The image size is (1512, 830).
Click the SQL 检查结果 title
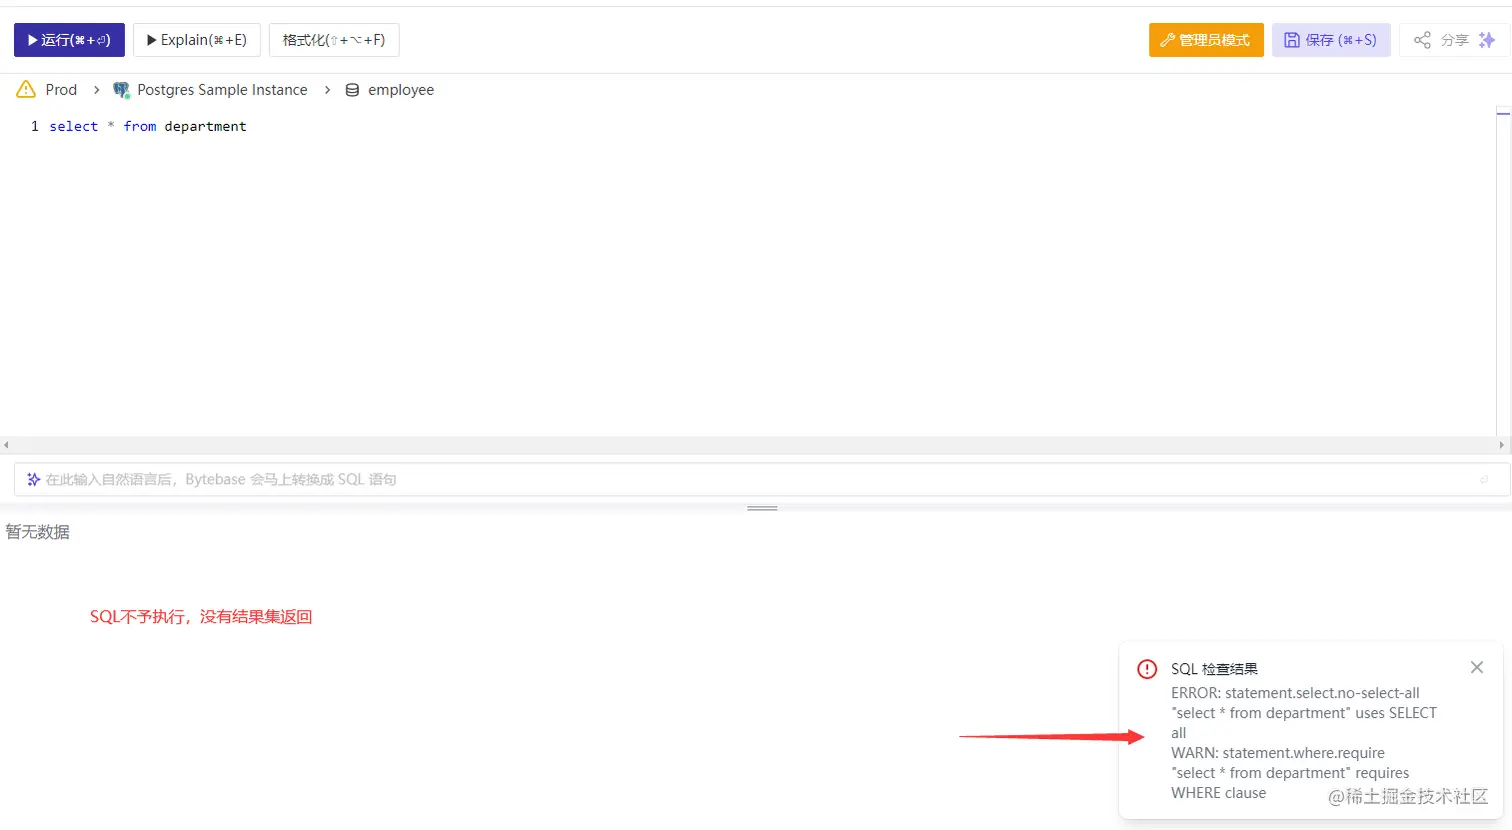click(x=1214, y=669)
